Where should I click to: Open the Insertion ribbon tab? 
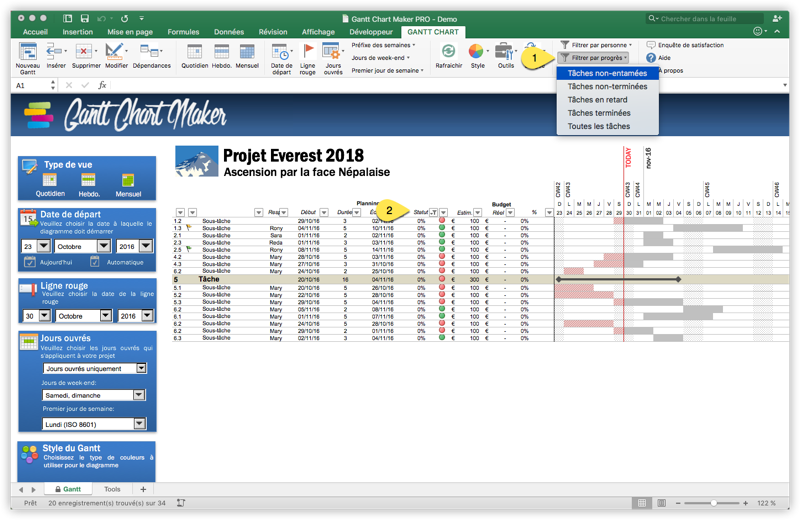pos(78,32)
